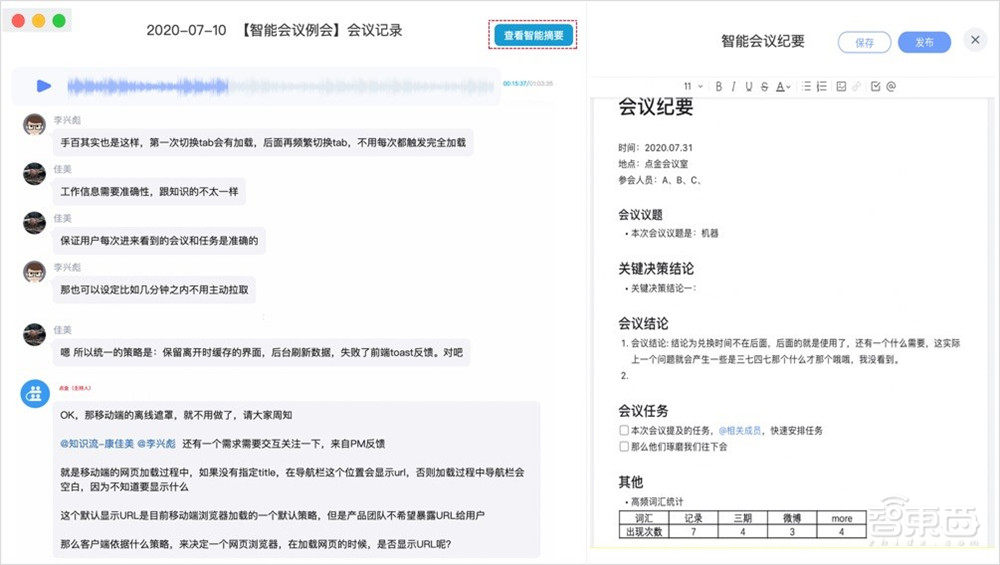The image size is (1000, 565).
Task: Close the 智能会议纪要 panel
Action: (x=975, y=40)
